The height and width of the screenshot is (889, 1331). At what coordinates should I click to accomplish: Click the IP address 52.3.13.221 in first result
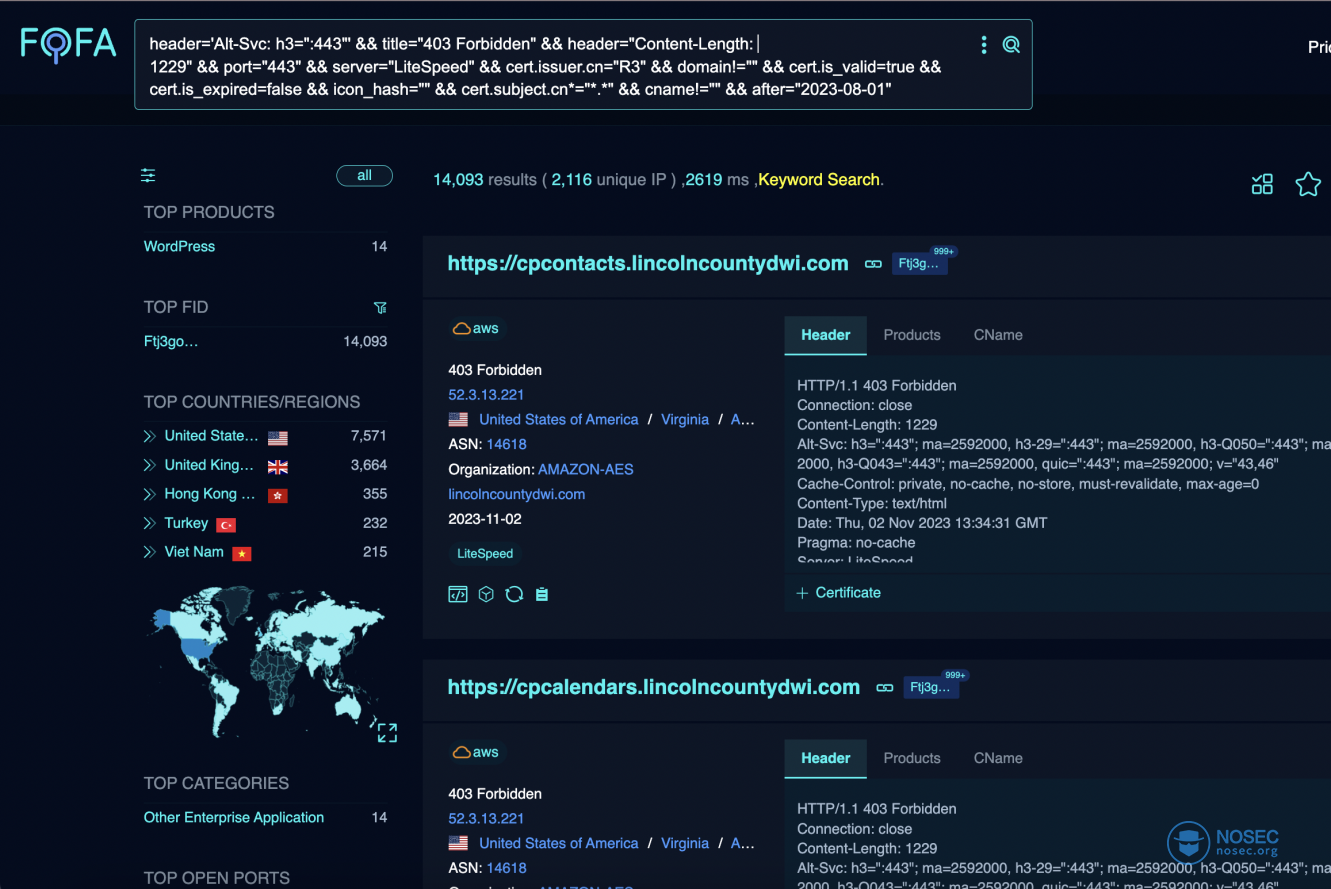tap(486, 395)
